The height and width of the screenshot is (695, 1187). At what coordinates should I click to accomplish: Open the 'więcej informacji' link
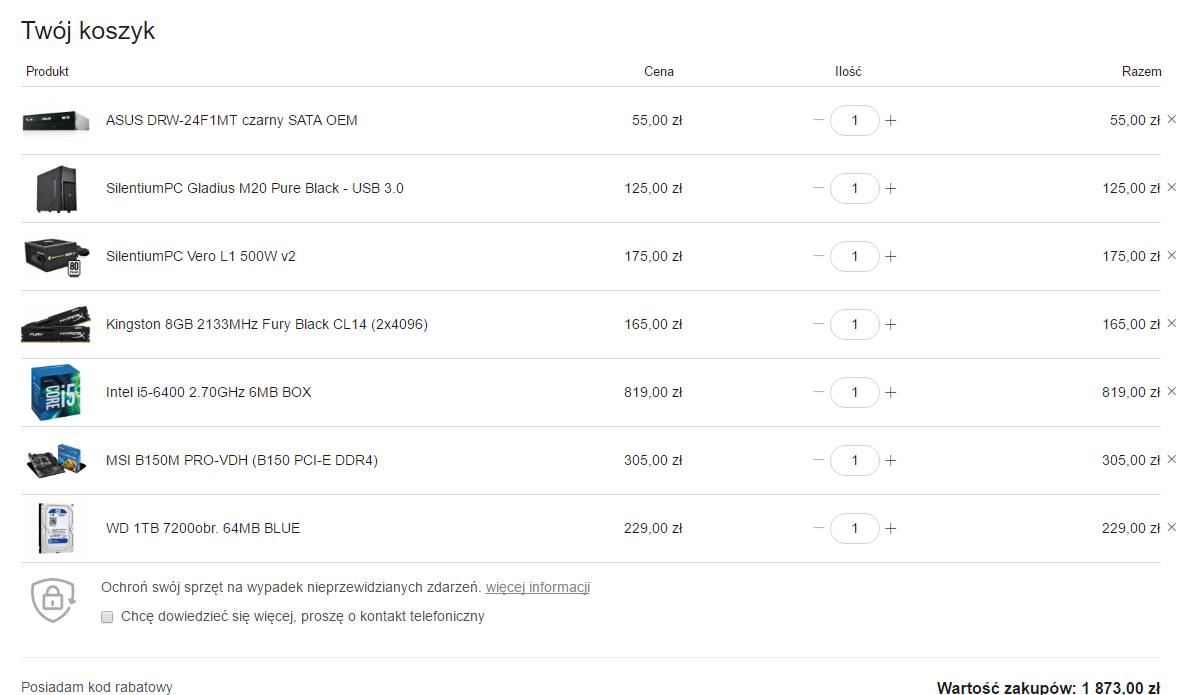click(x=537, y=587)
